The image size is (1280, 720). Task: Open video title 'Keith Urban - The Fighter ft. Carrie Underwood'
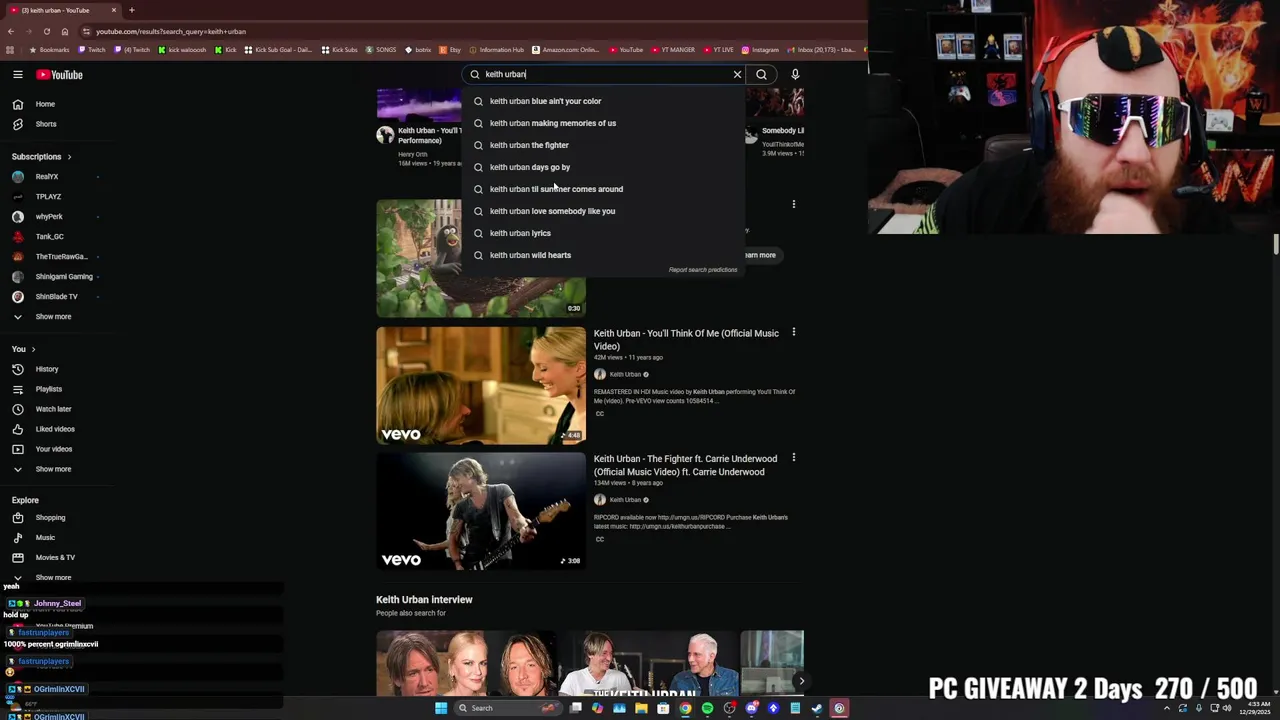click(x=685, y=465)
